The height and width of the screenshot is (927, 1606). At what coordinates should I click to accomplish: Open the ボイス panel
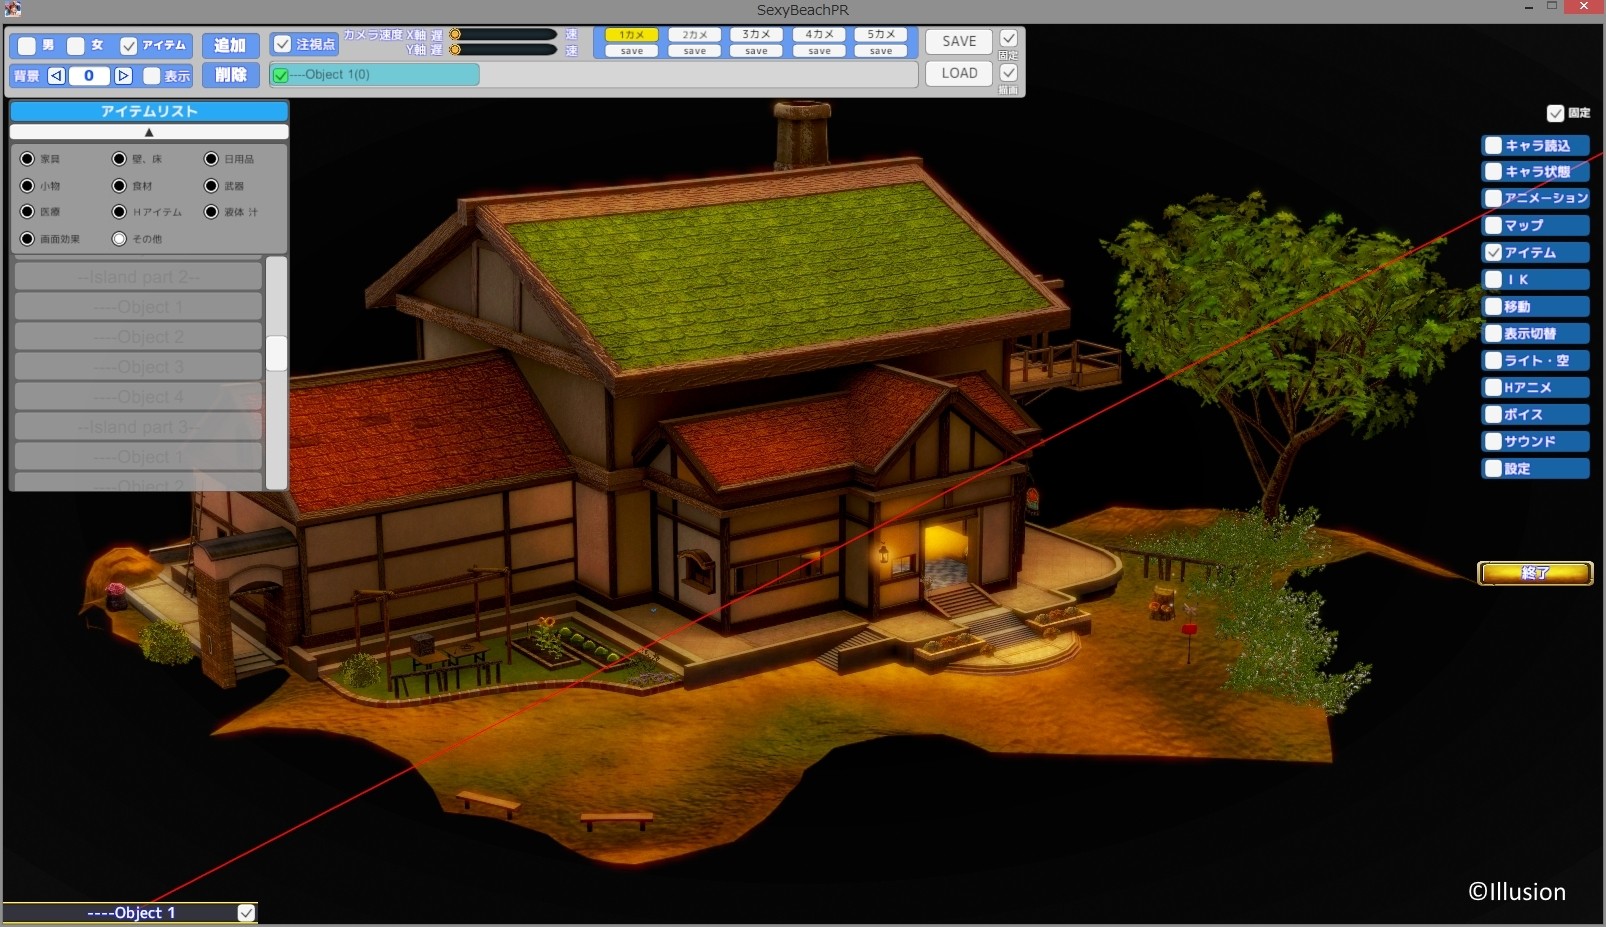point(1535,414)
